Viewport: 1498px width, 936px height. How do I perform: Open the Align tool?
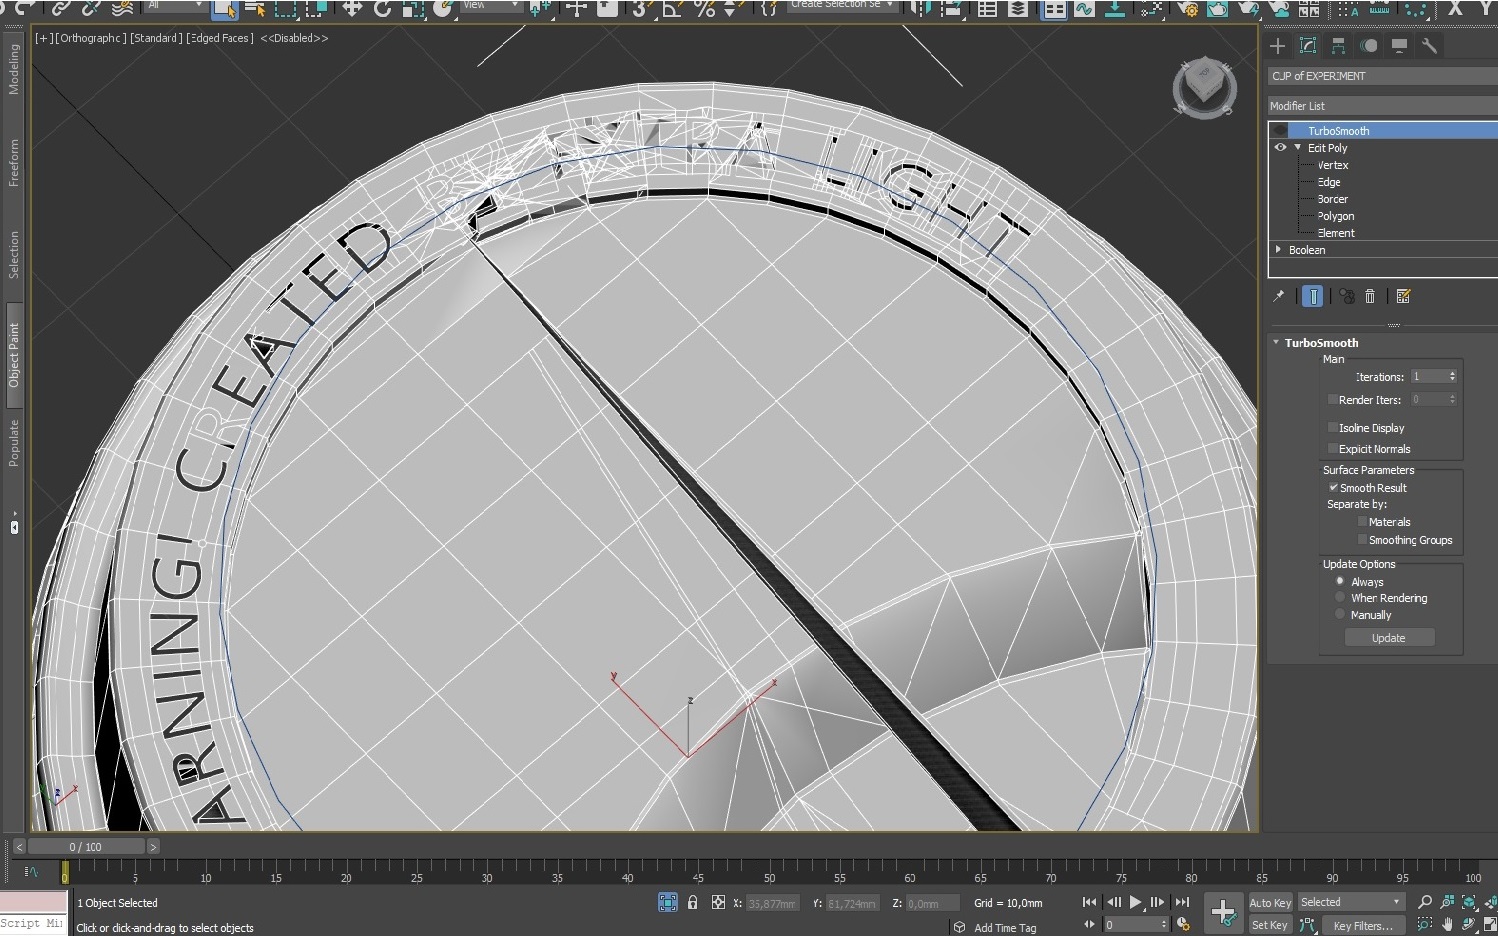click(952, 9)
